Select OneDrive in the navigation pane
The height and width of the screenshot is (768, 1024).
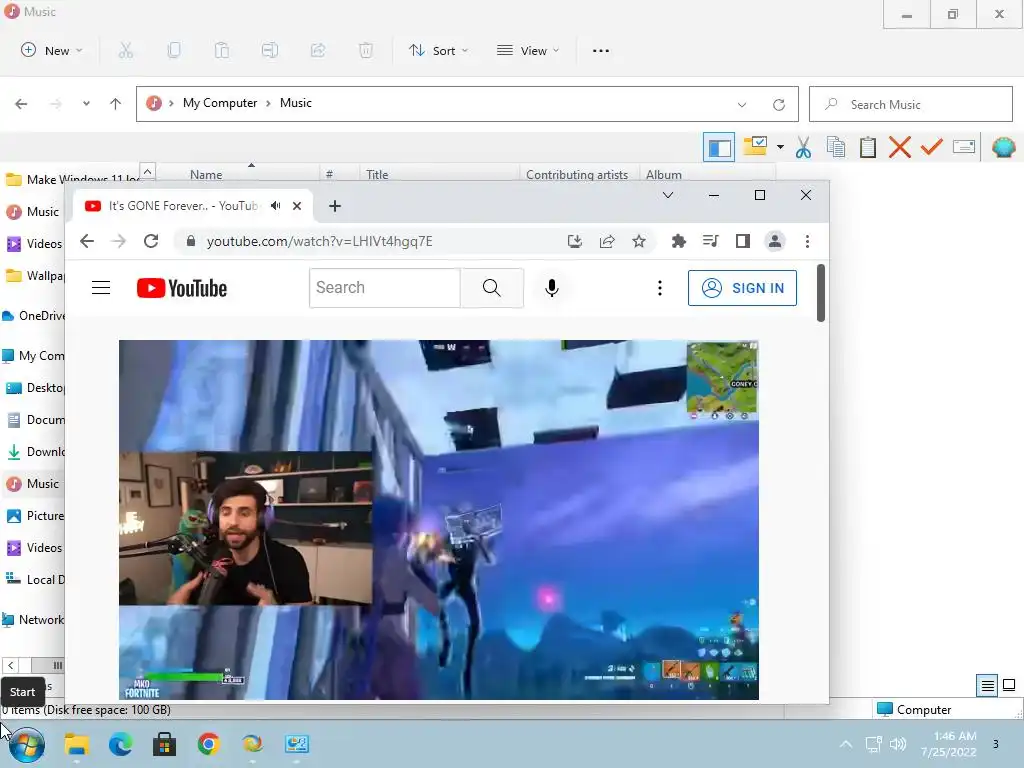tap(34, 316)
